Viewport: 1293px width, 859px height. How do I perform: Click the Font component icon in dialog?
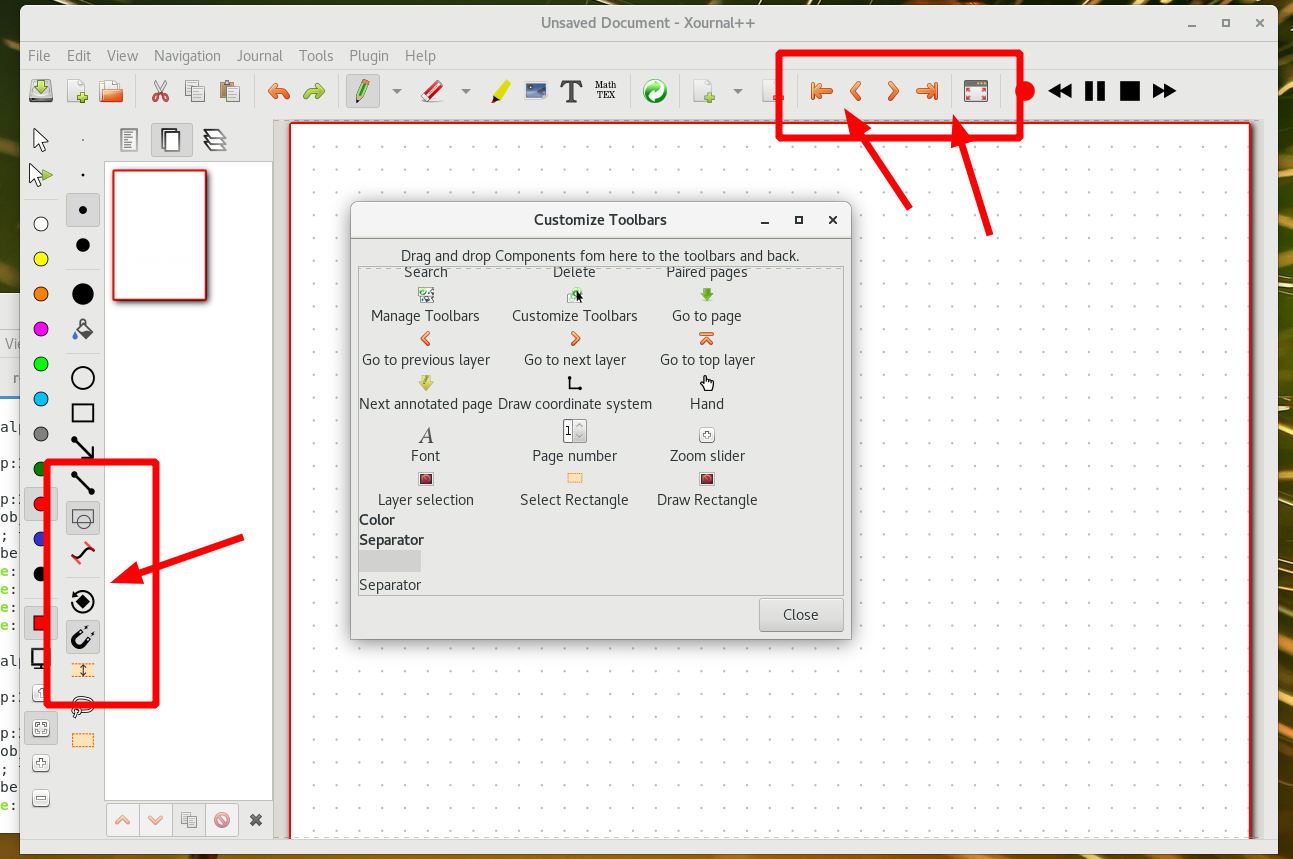pos(426,435)
